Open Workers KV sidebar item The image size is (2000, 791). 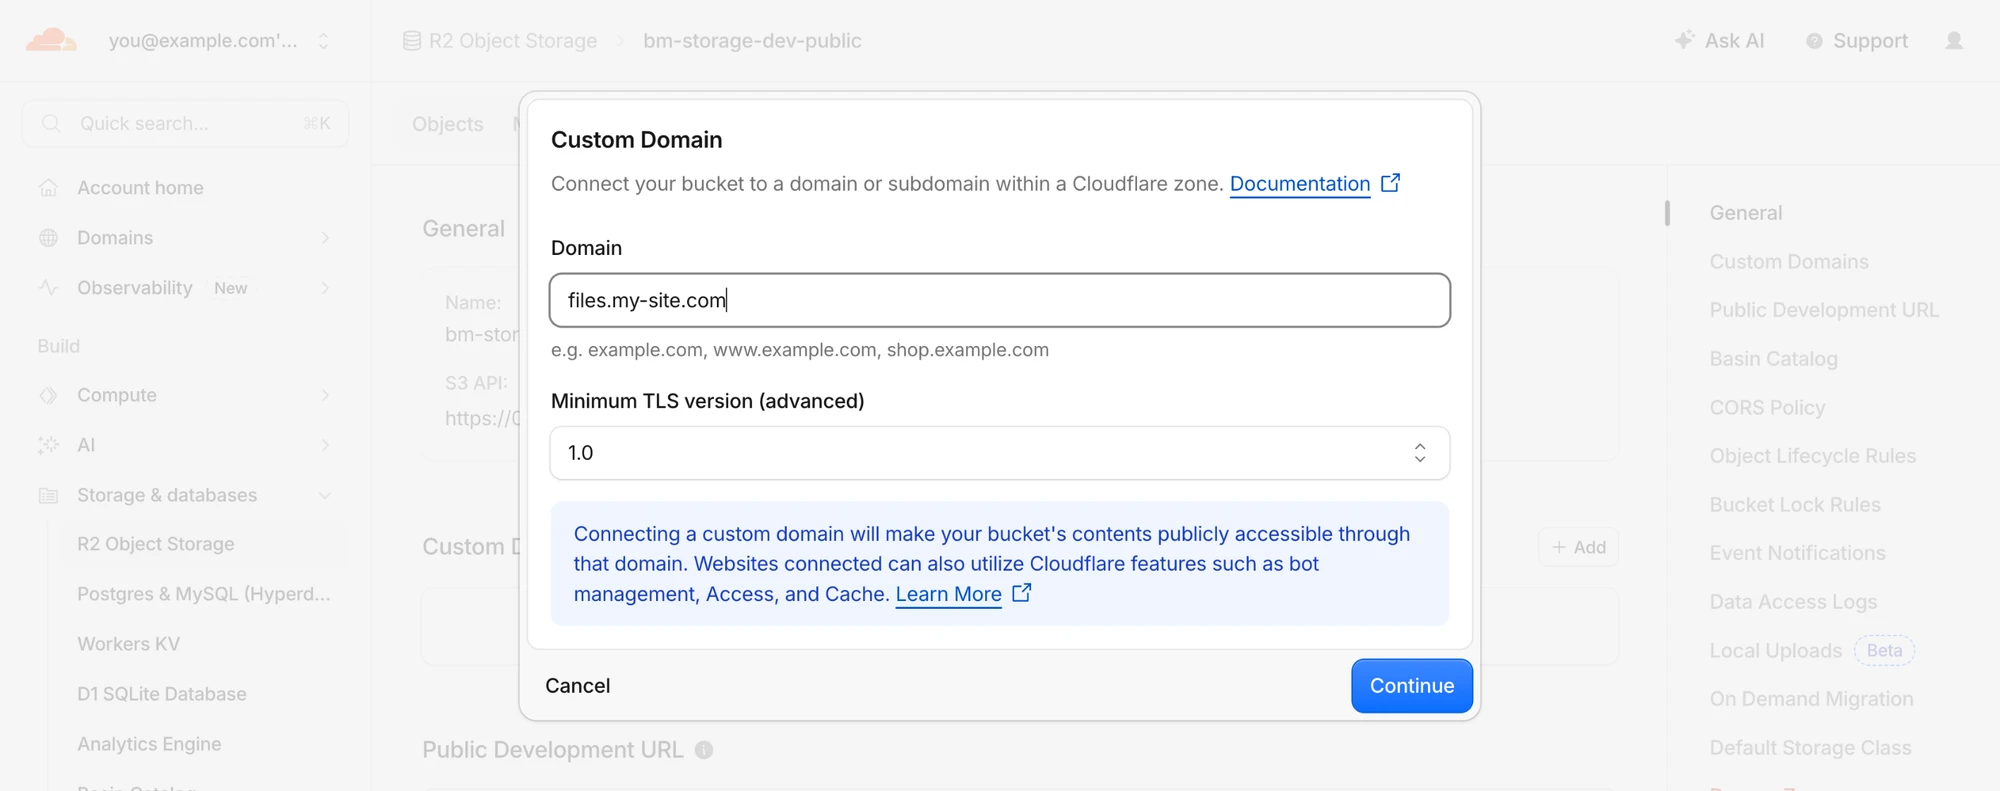point(129,644)
